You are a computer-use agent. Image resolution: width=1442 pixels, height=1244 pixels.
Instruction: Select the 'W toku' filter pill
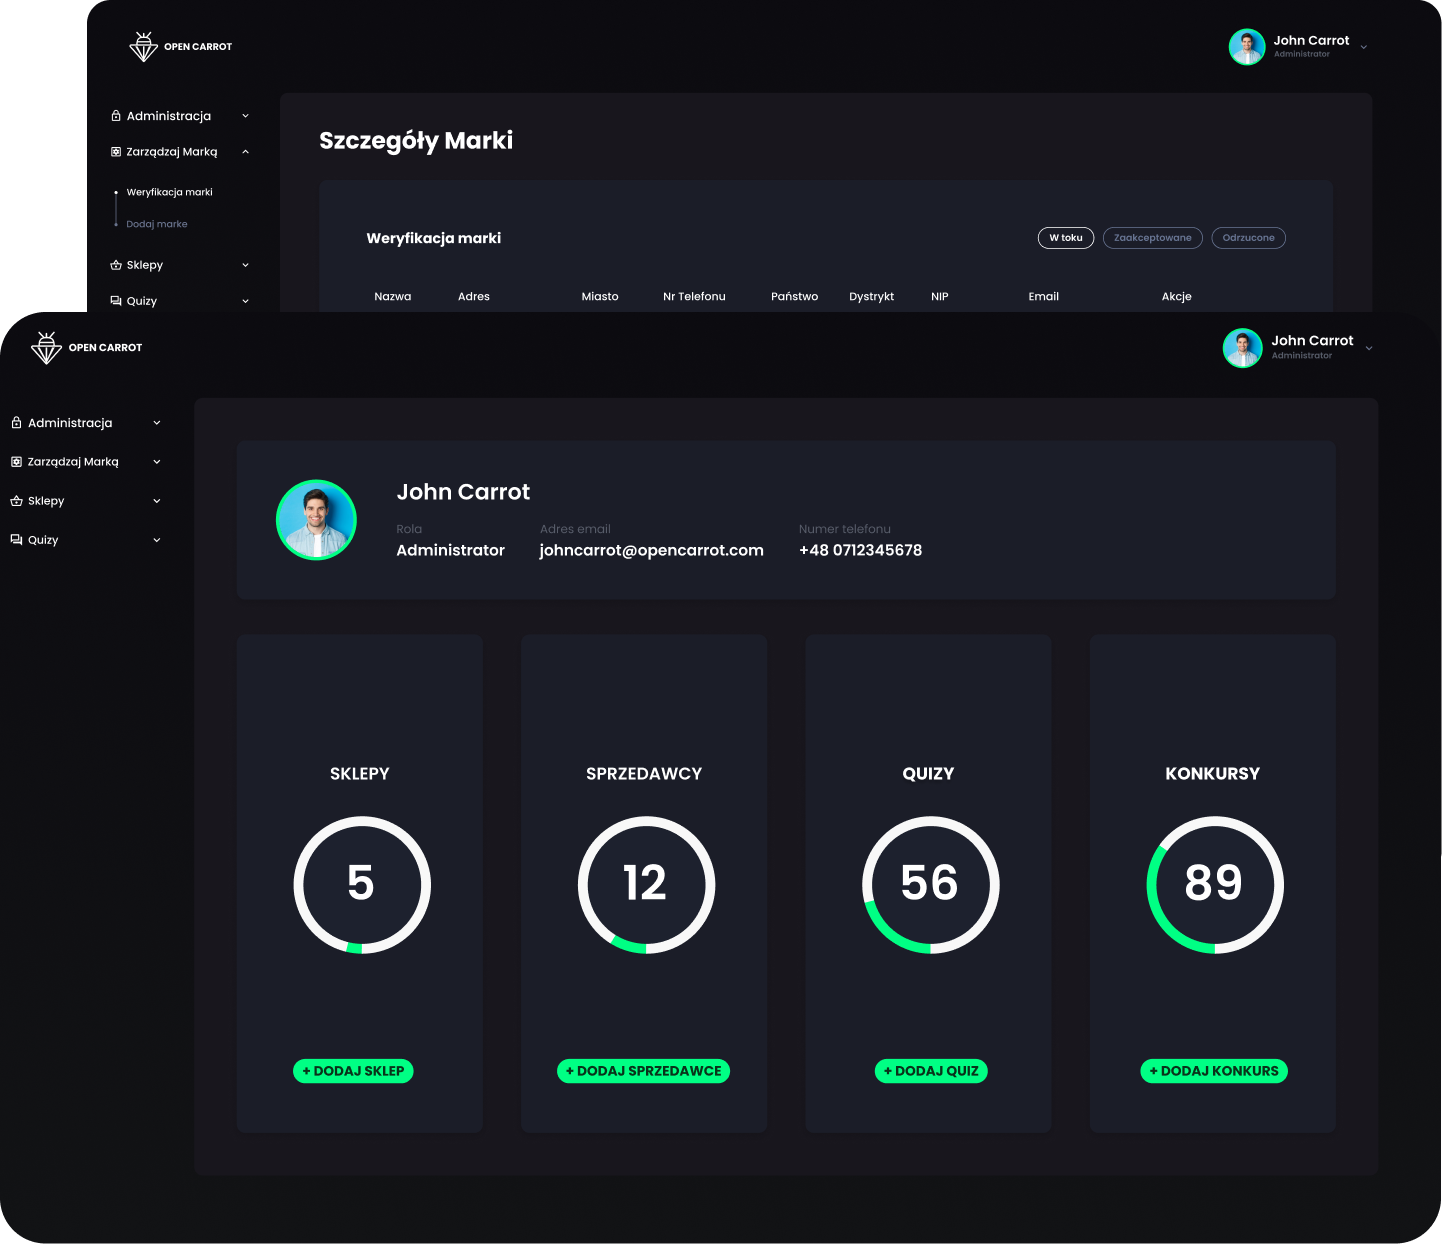pos(1065,238)
